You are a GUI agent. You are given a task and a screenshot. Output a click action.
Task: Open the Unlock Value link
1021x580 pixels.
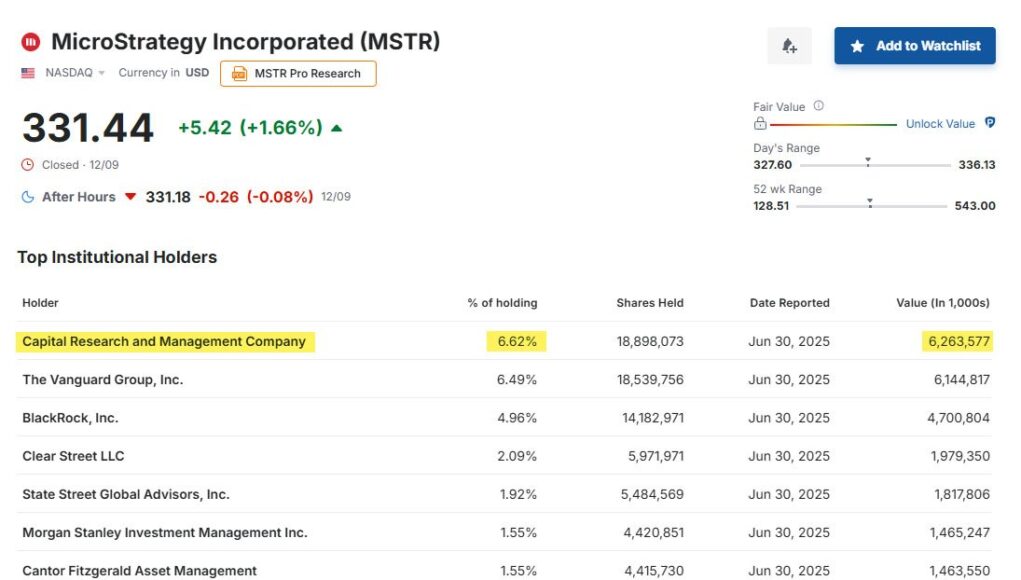click(x=940, y=124)
